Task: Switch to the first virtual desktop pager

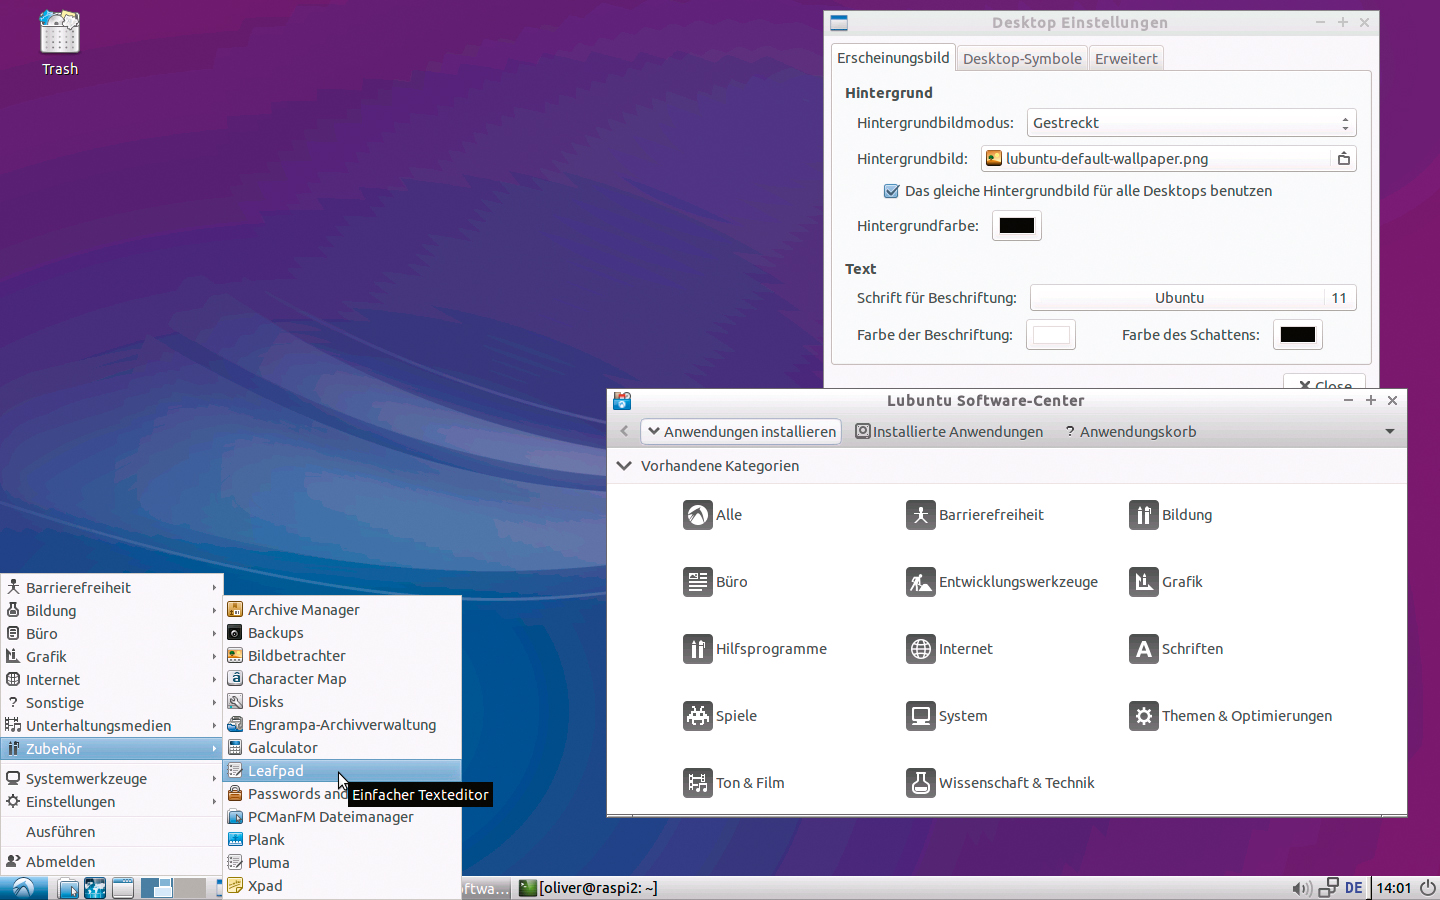Action: [x=157, y=888]
